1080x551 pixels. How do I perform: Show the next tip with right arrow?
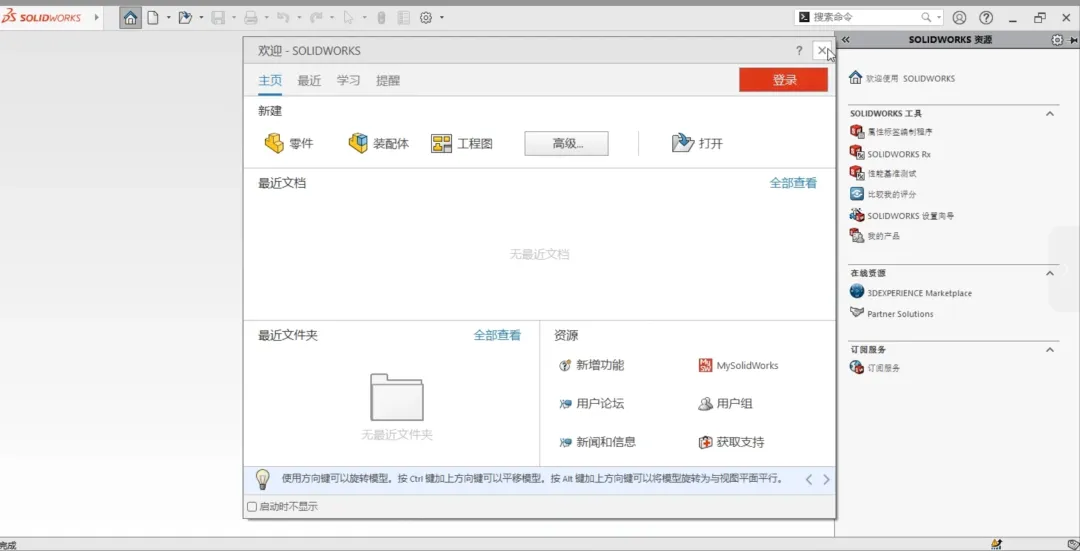pos(826,479)
